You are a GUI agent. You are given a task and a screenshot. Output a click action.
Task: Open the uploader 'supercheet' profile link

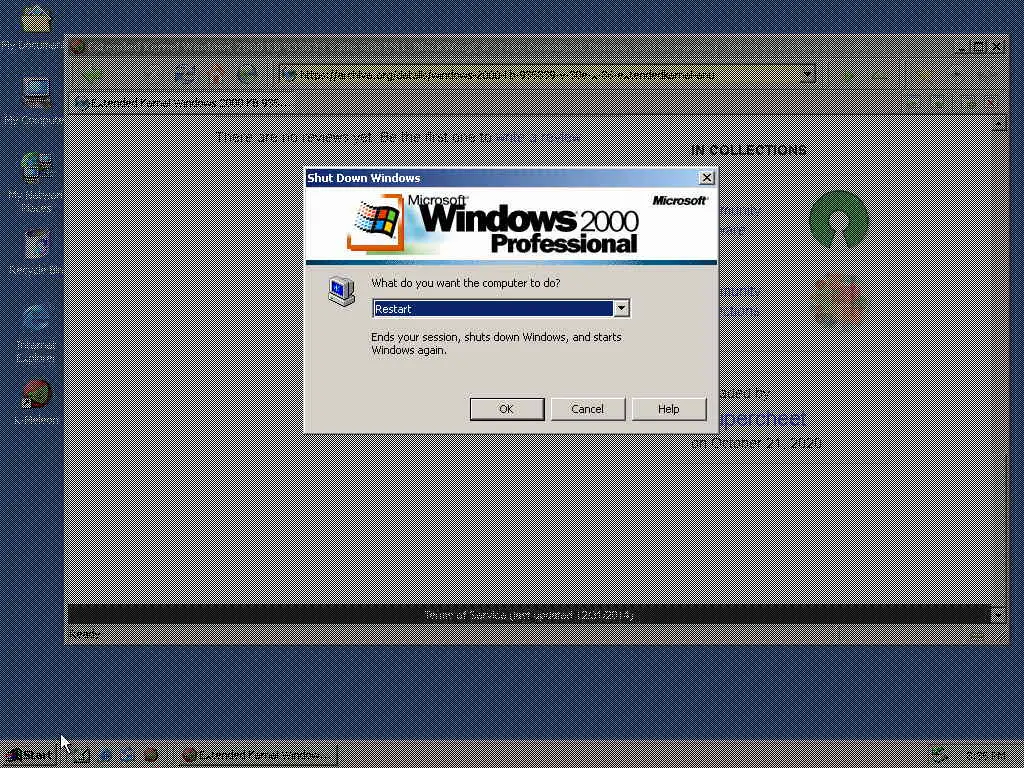[761, 418]
